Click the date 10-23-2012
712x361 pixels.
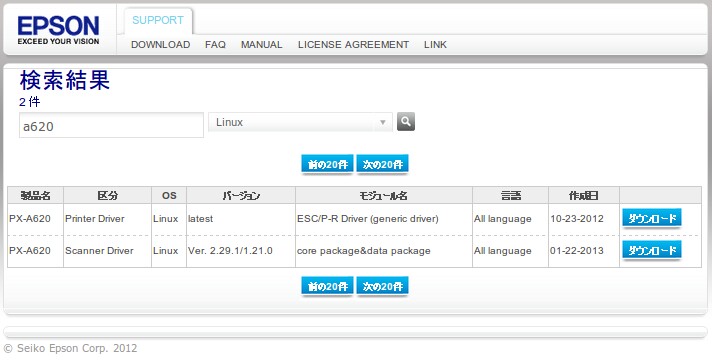(x=577, y=218)
